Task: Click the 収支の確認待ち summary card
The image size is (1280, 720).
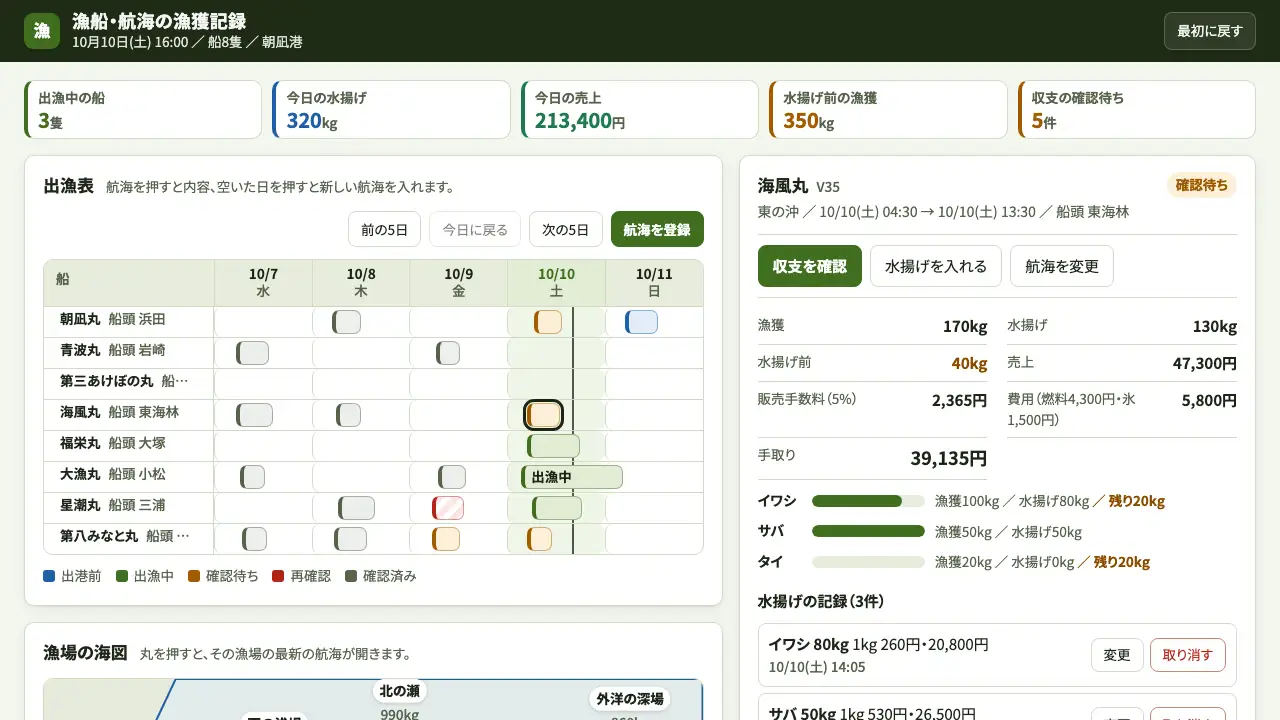Action: pyautogui.click(x=1136, y=110)
